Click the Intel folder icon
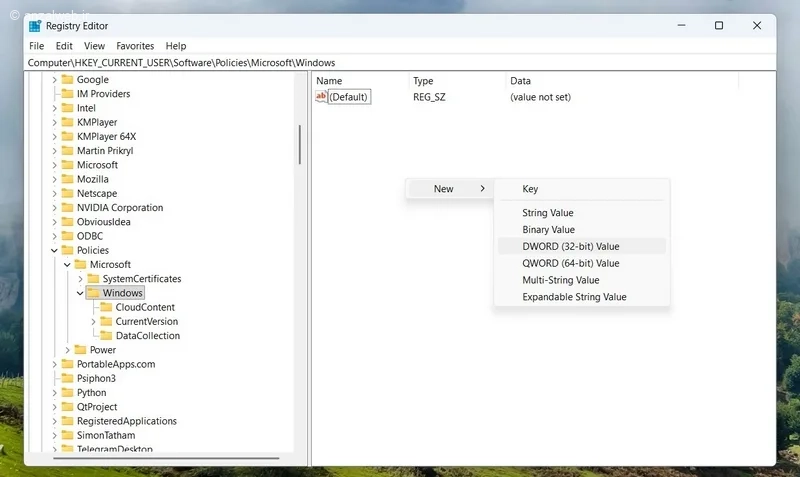This screenshot has width=800, height=477. [67, 108]
